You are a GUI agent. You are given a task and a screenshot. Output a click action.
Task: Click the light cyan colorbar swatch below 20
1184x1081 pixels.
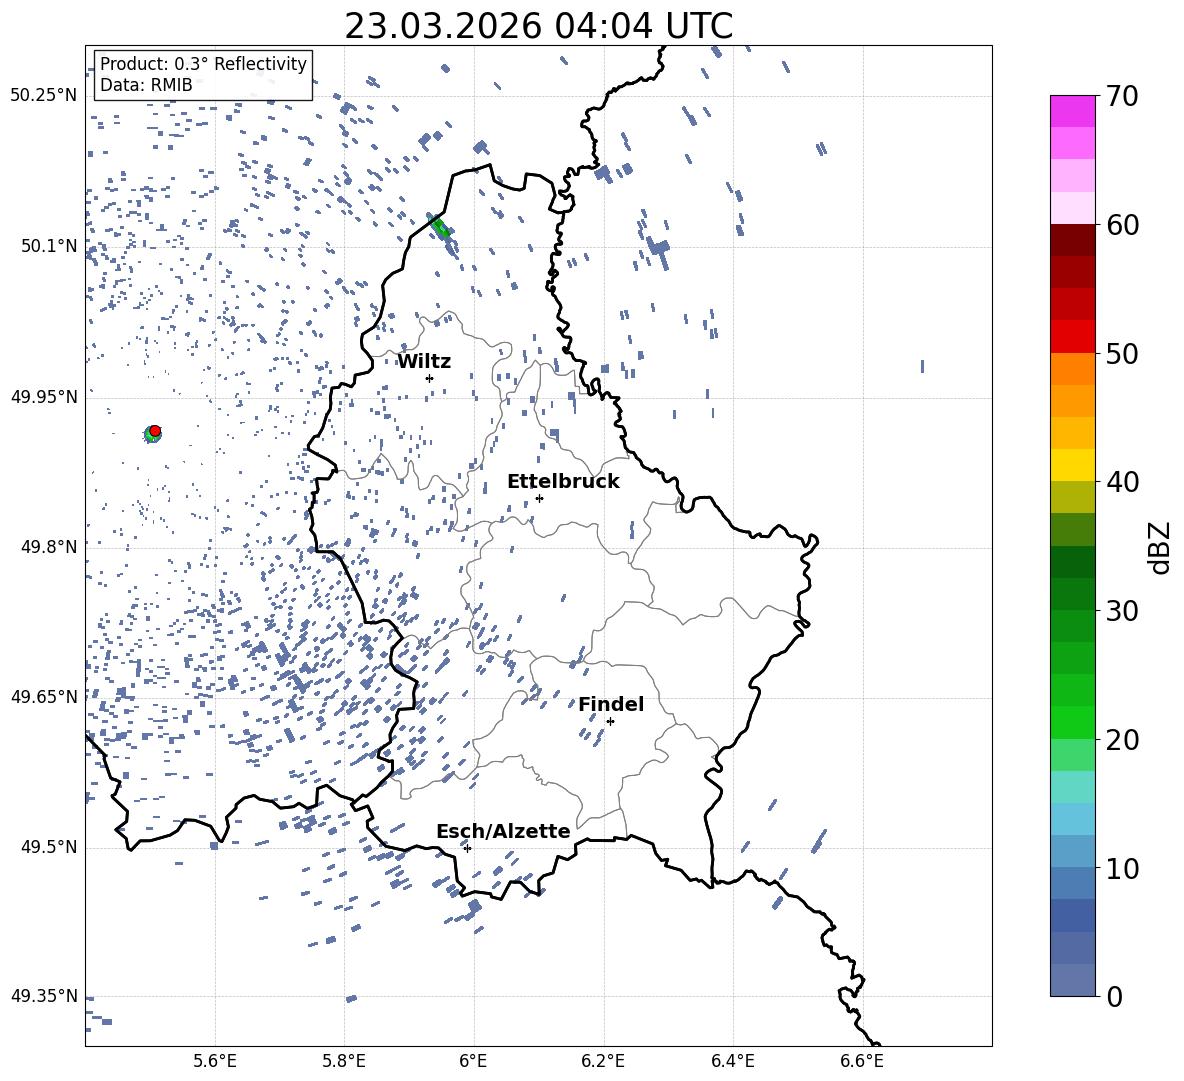pos(1073,787)
